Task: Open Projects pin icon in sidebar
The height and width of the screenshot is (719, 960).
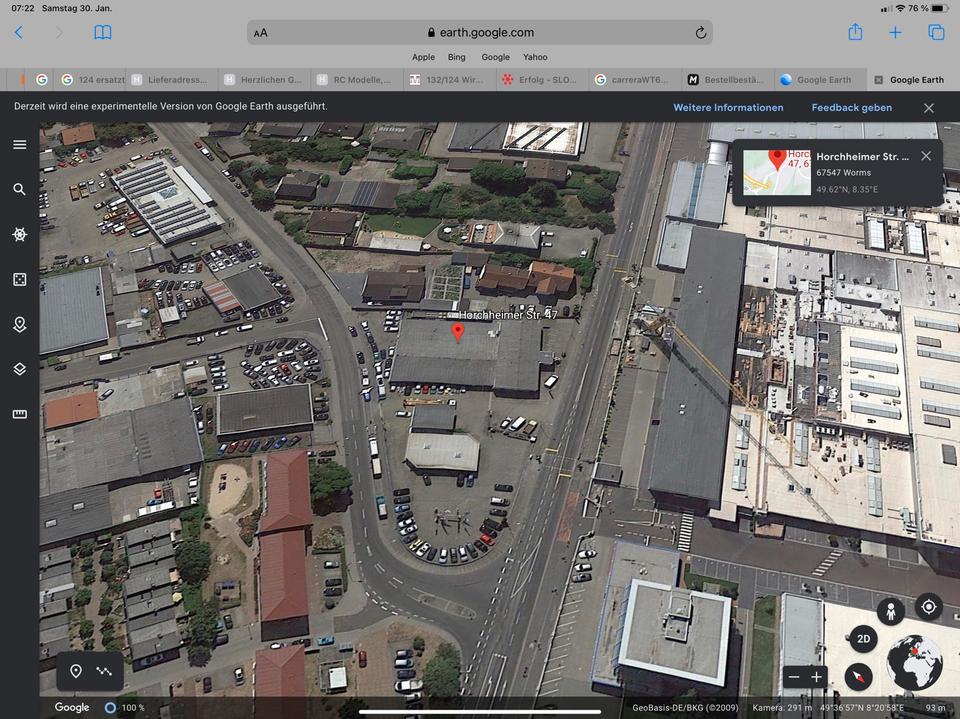Action: point(19,324)
